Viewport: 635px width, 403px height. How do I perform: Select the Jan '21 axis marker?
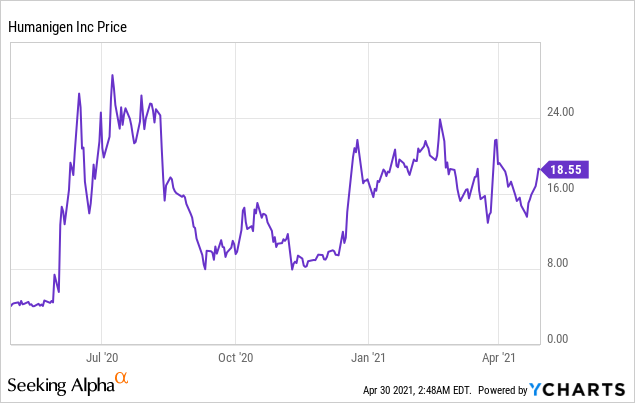(x=370, y=356)
